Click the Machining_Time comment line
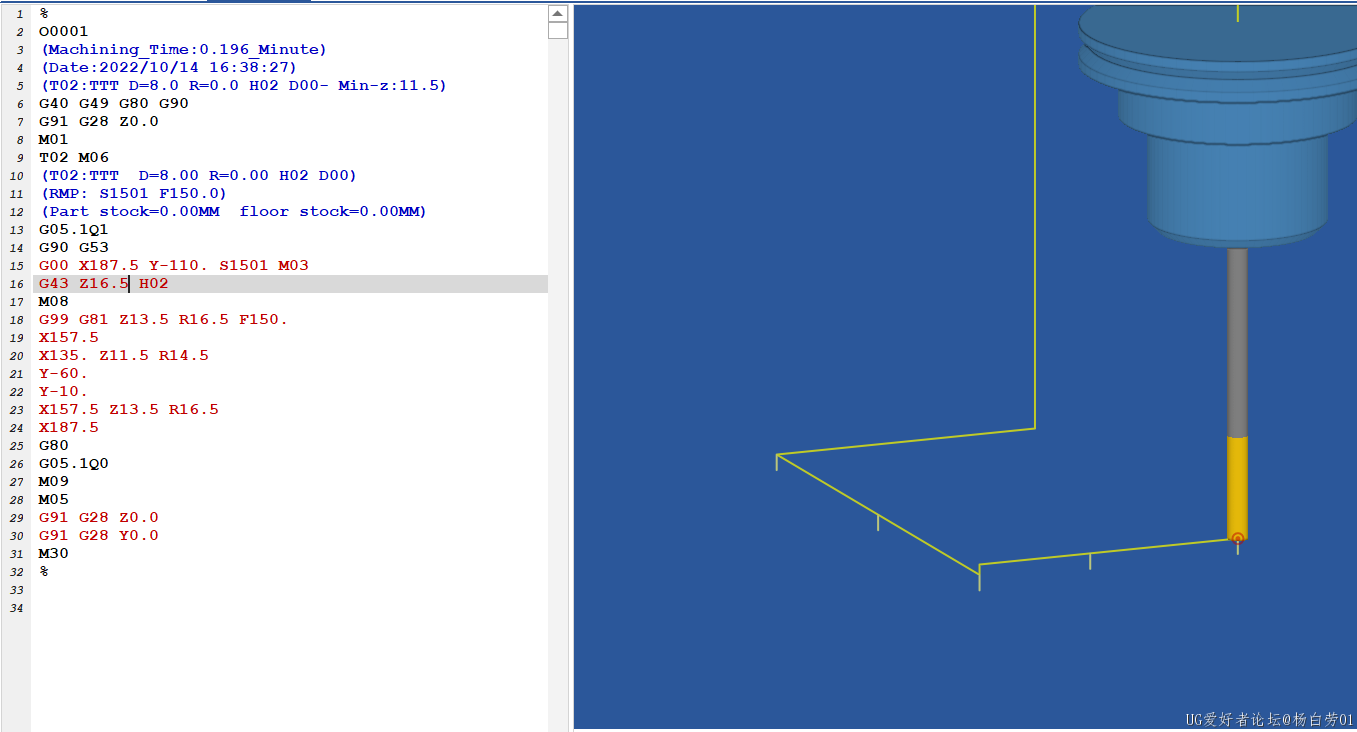The height and width of the screenshot is (732, 1357). click(x=184, y=49)
